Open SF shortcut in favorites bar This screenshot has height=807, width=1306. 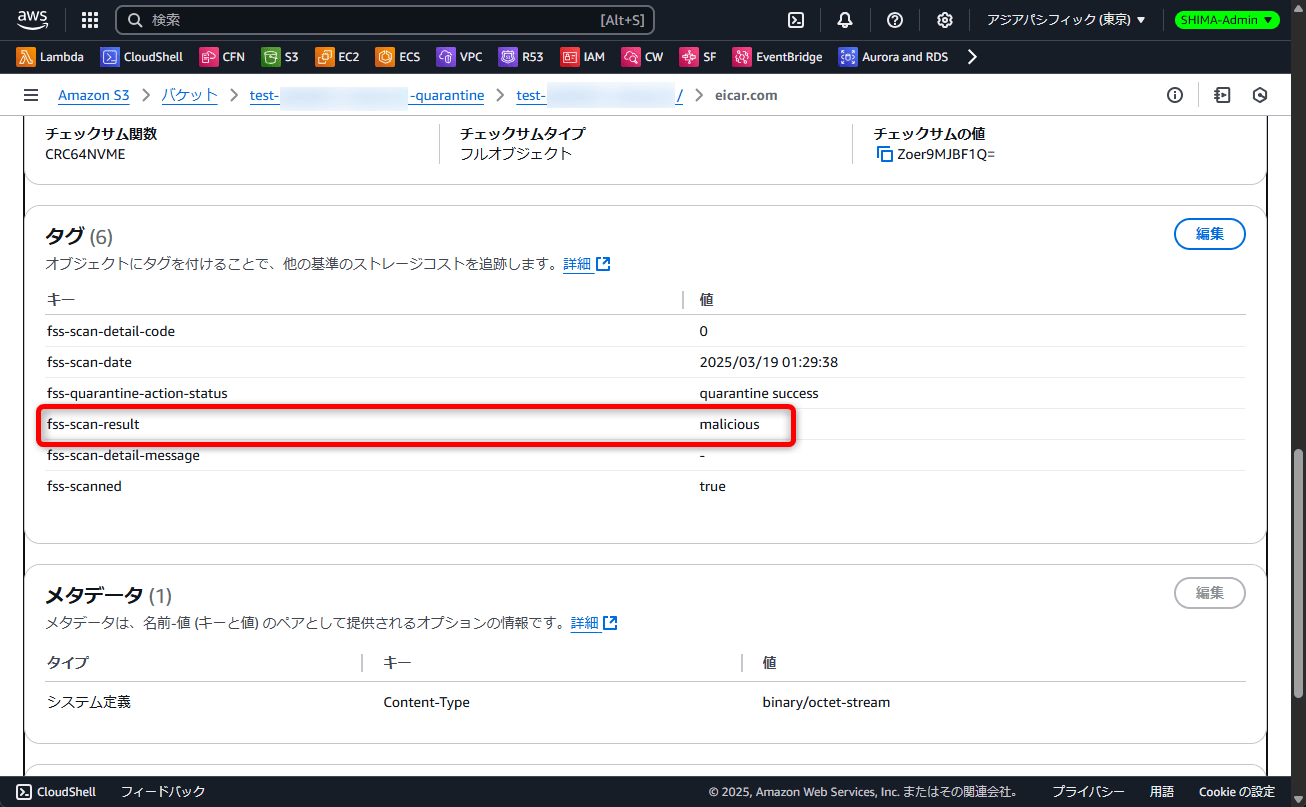[698, 57]
